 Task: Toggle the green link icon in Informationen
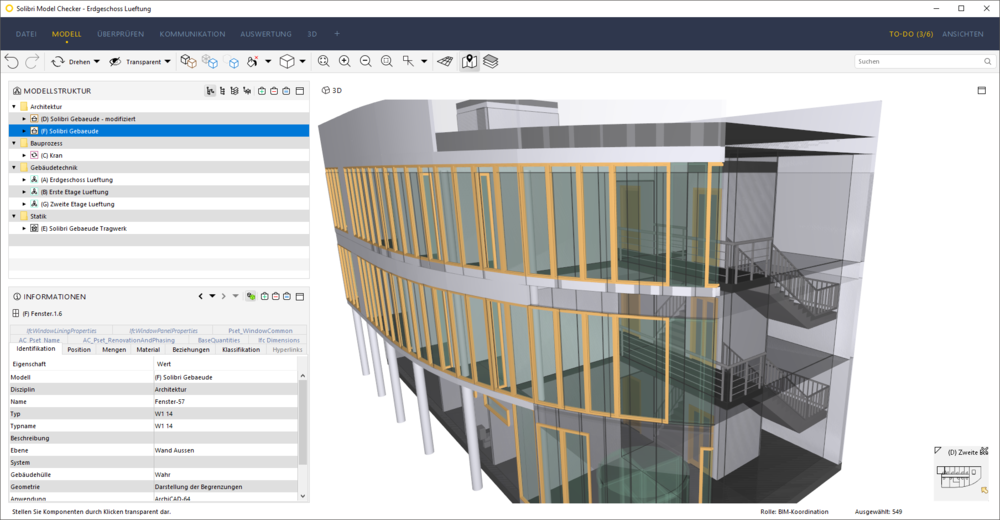[250, 297]
